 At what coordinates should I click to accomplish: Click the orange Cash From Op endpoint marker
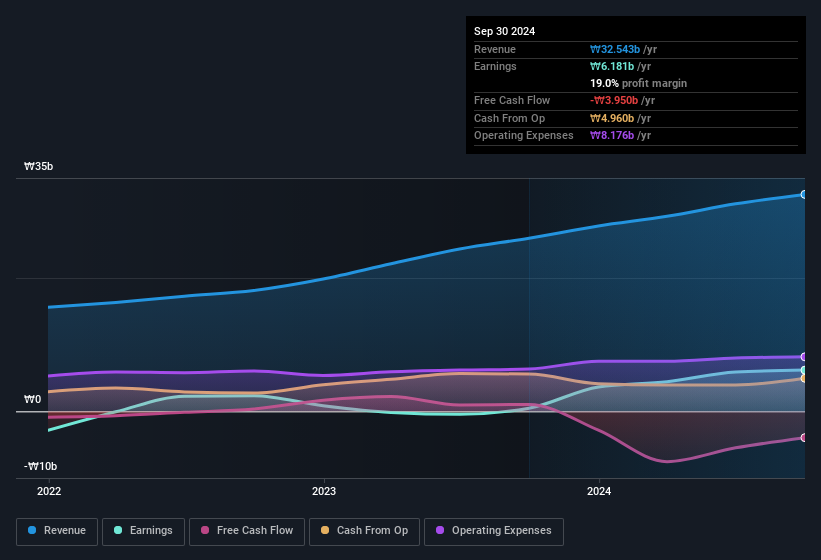[x=803, y=378]
